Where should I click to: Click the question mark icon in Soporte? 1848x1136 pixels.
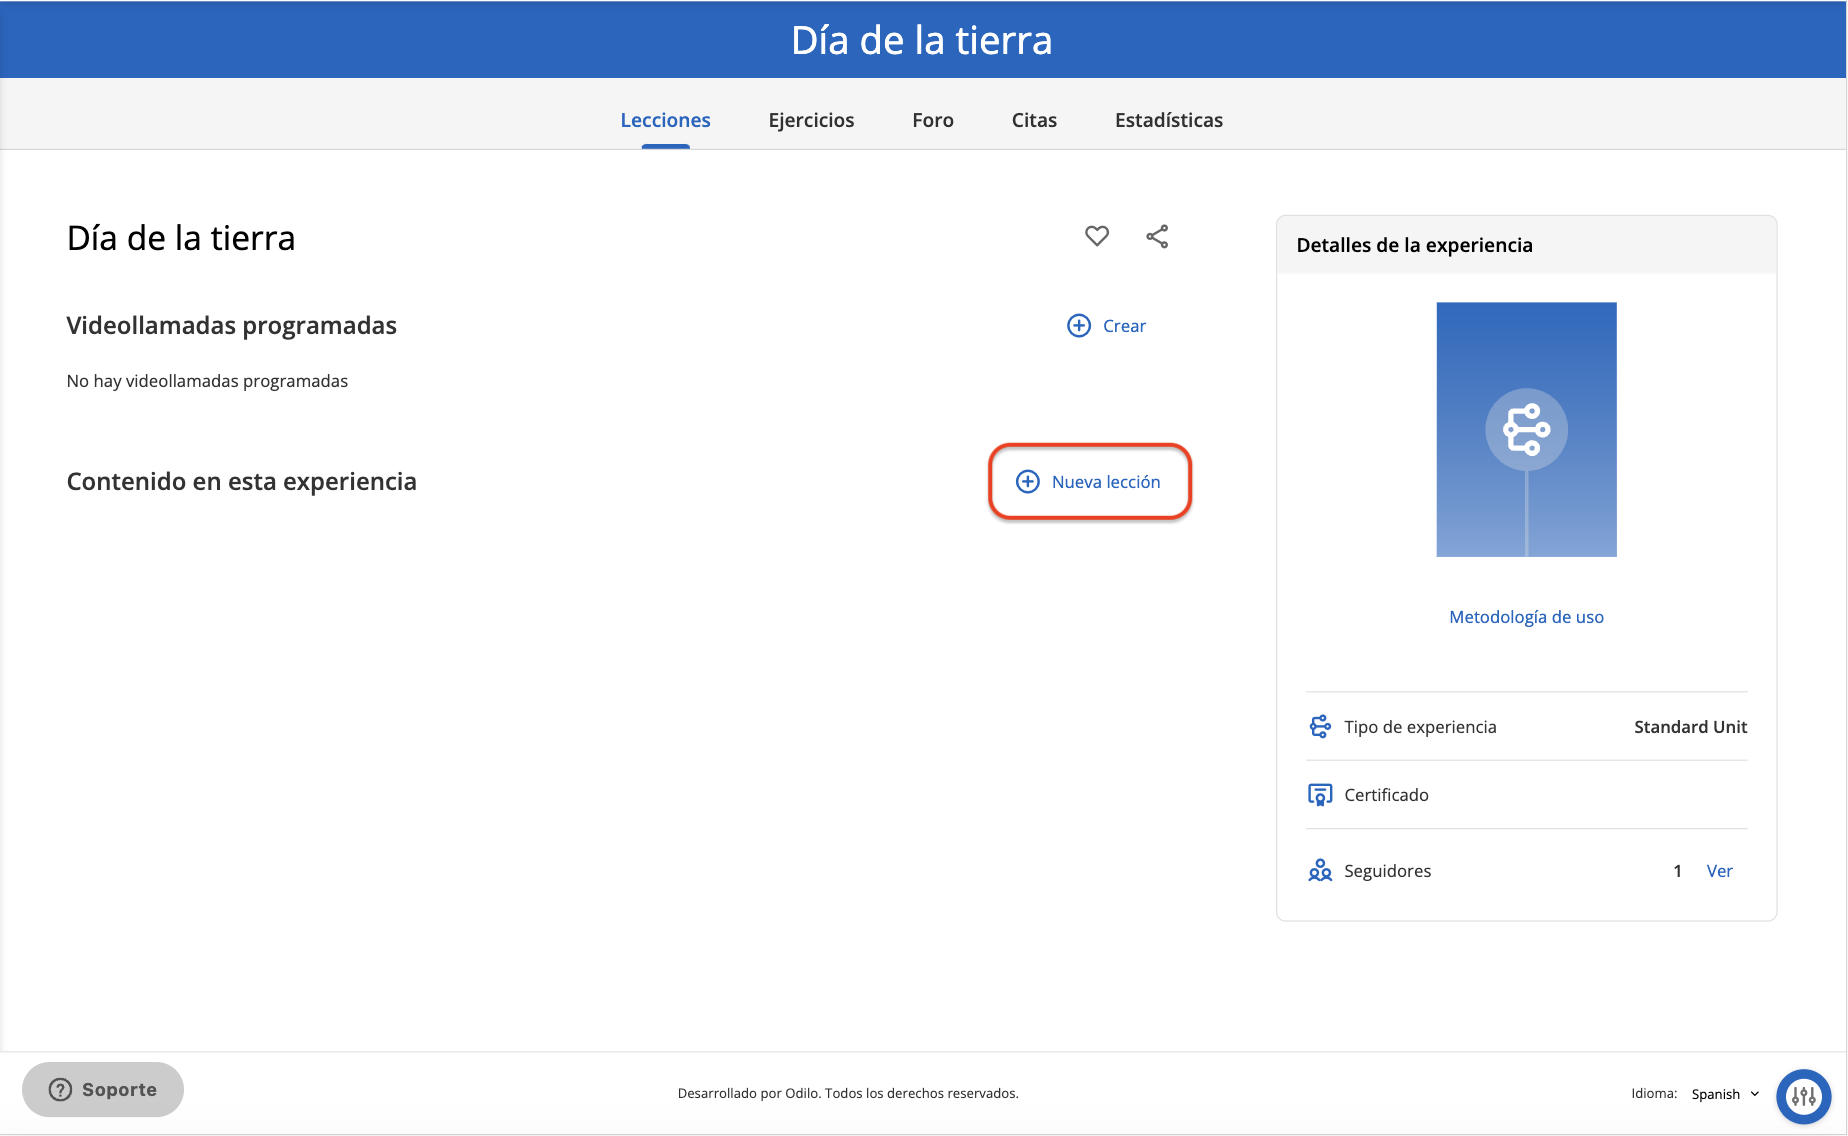pyautogui.click(x=61, y=1090)
